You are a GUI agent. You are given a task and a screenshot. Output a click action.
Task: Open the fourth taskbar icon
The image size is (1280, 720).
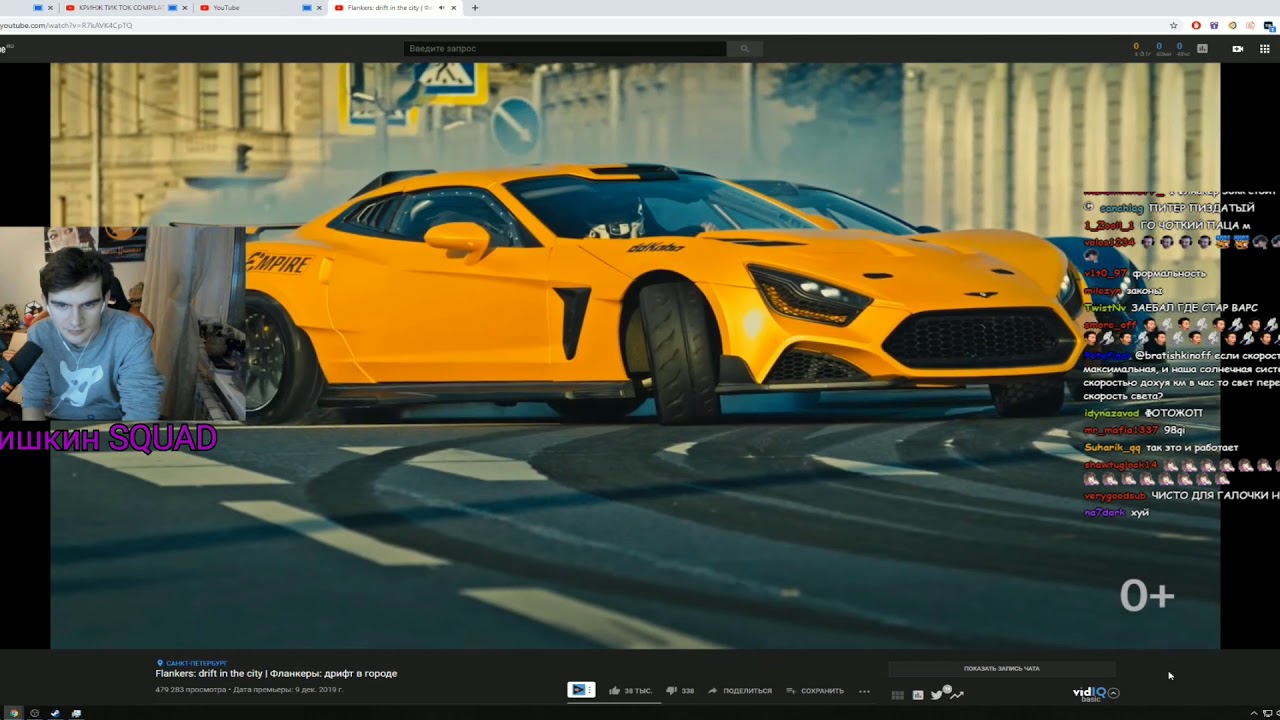coord(76,713)
